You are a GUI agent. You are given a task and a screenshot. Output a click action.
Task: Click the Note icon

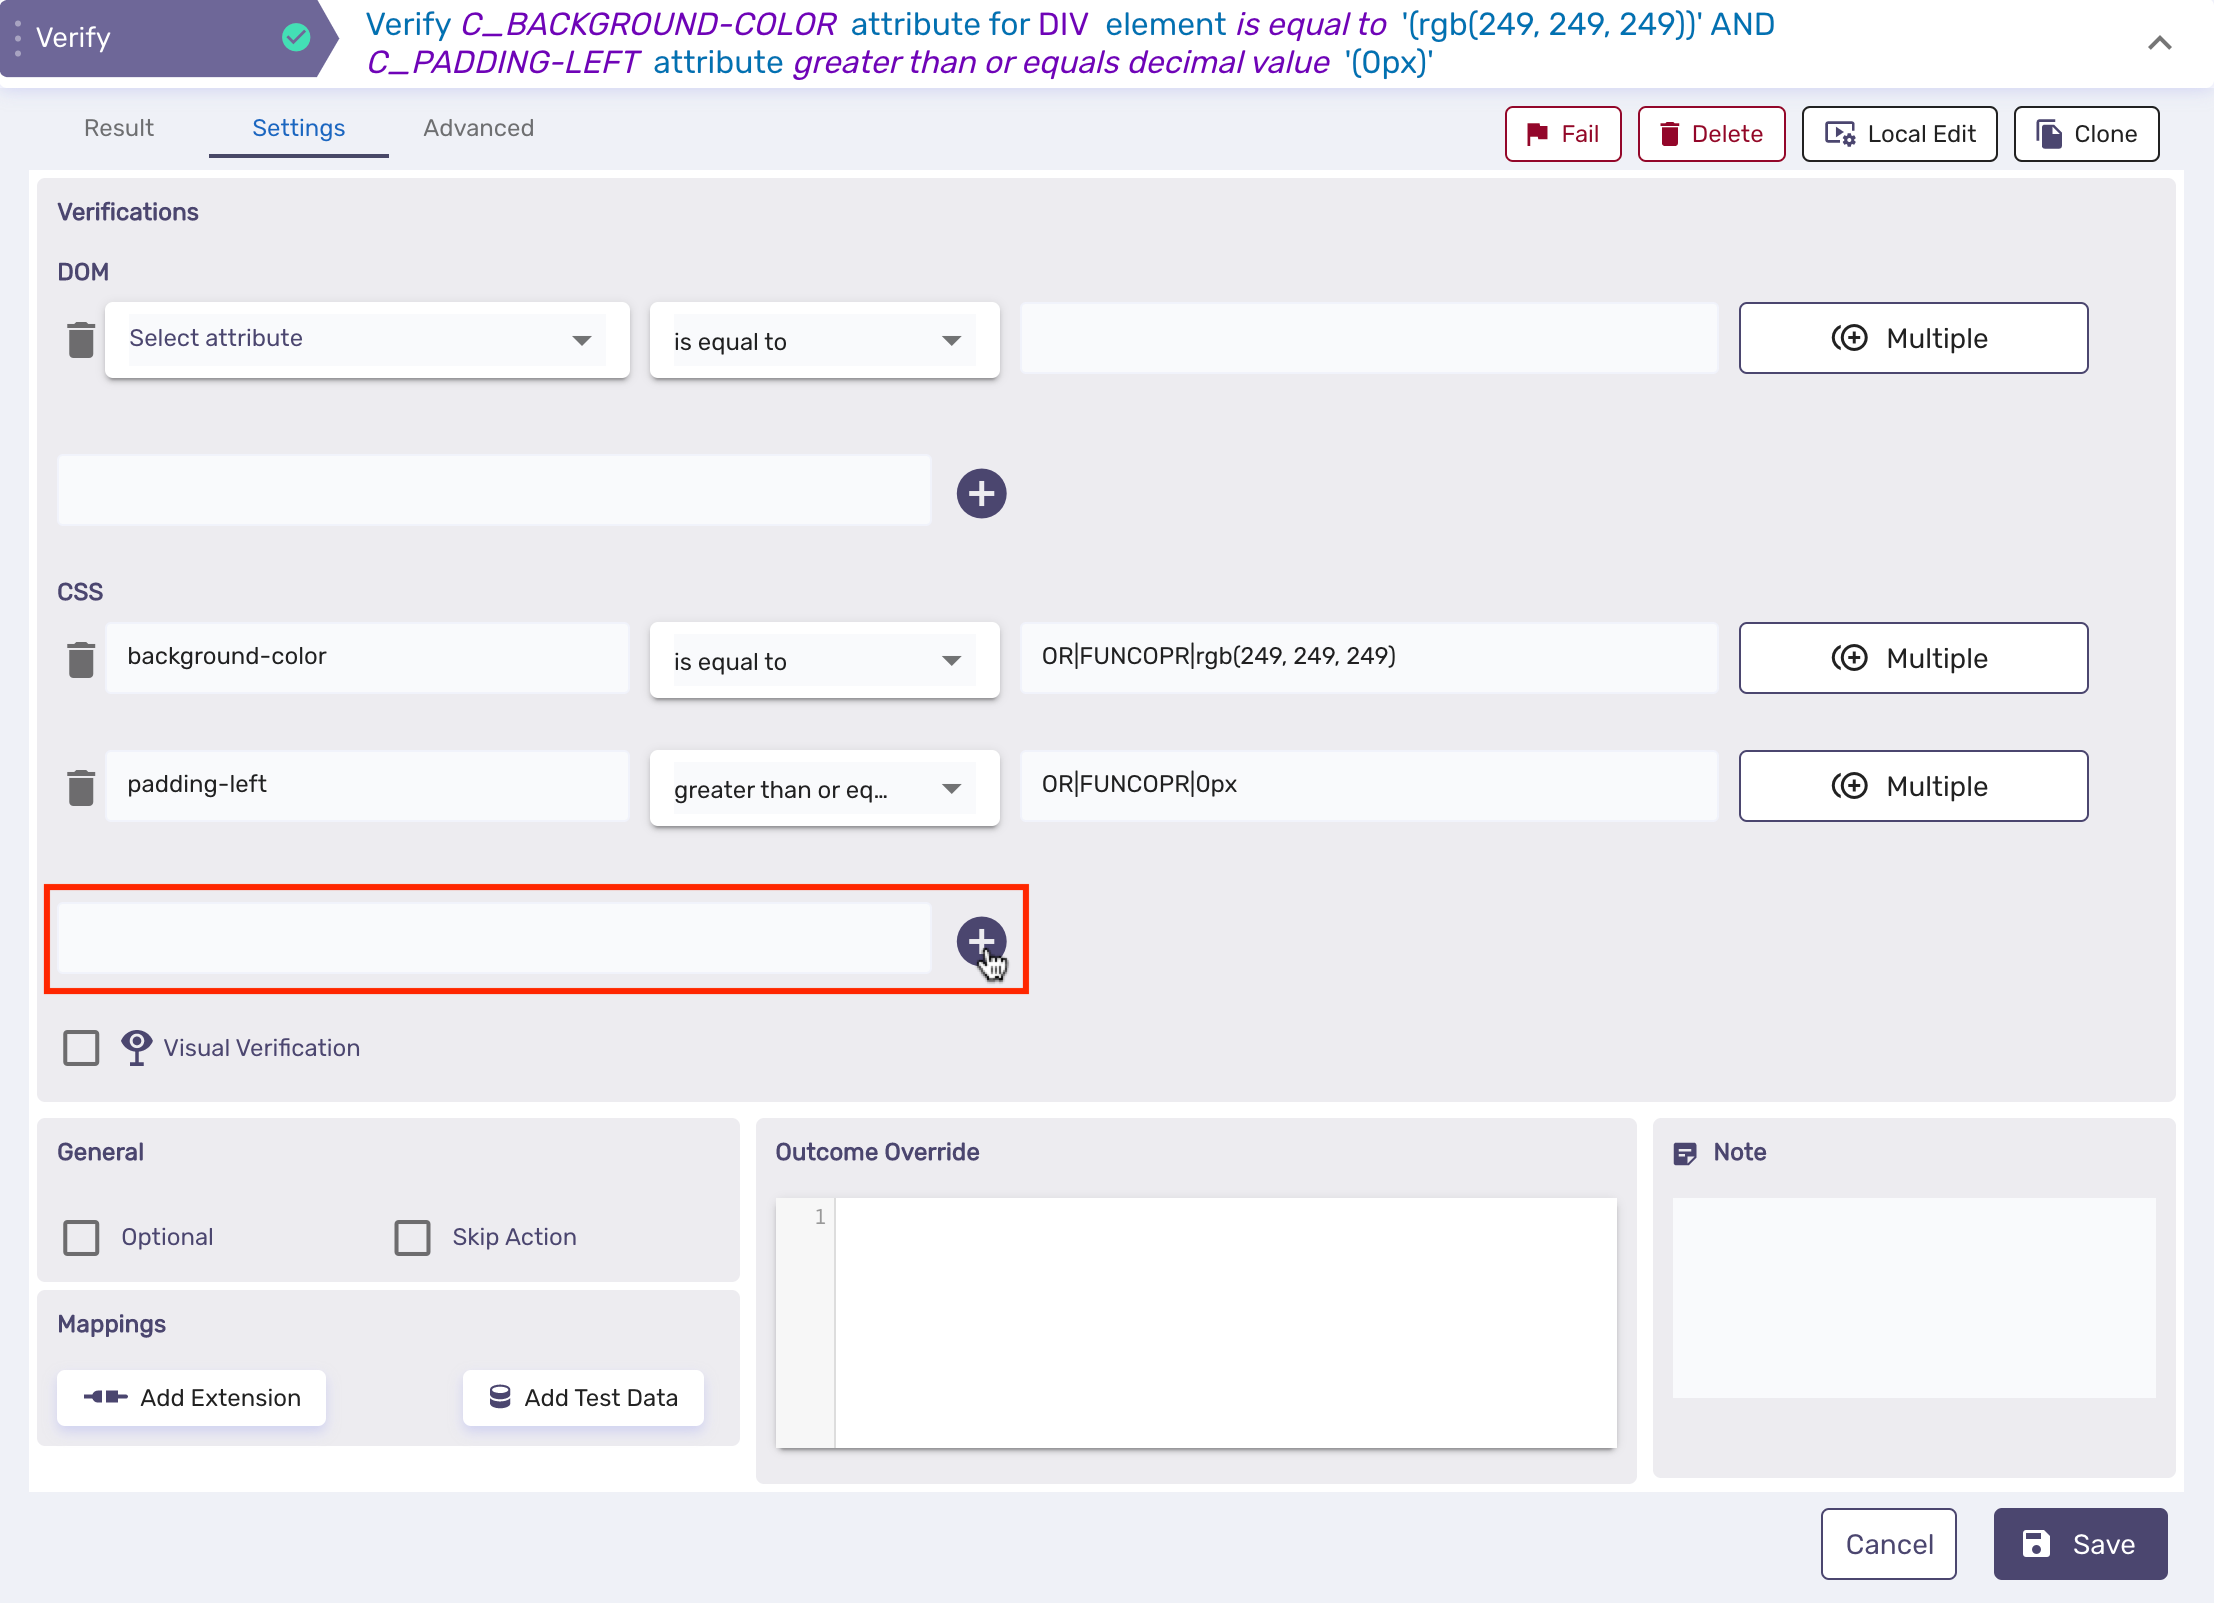point(1685,1153)
